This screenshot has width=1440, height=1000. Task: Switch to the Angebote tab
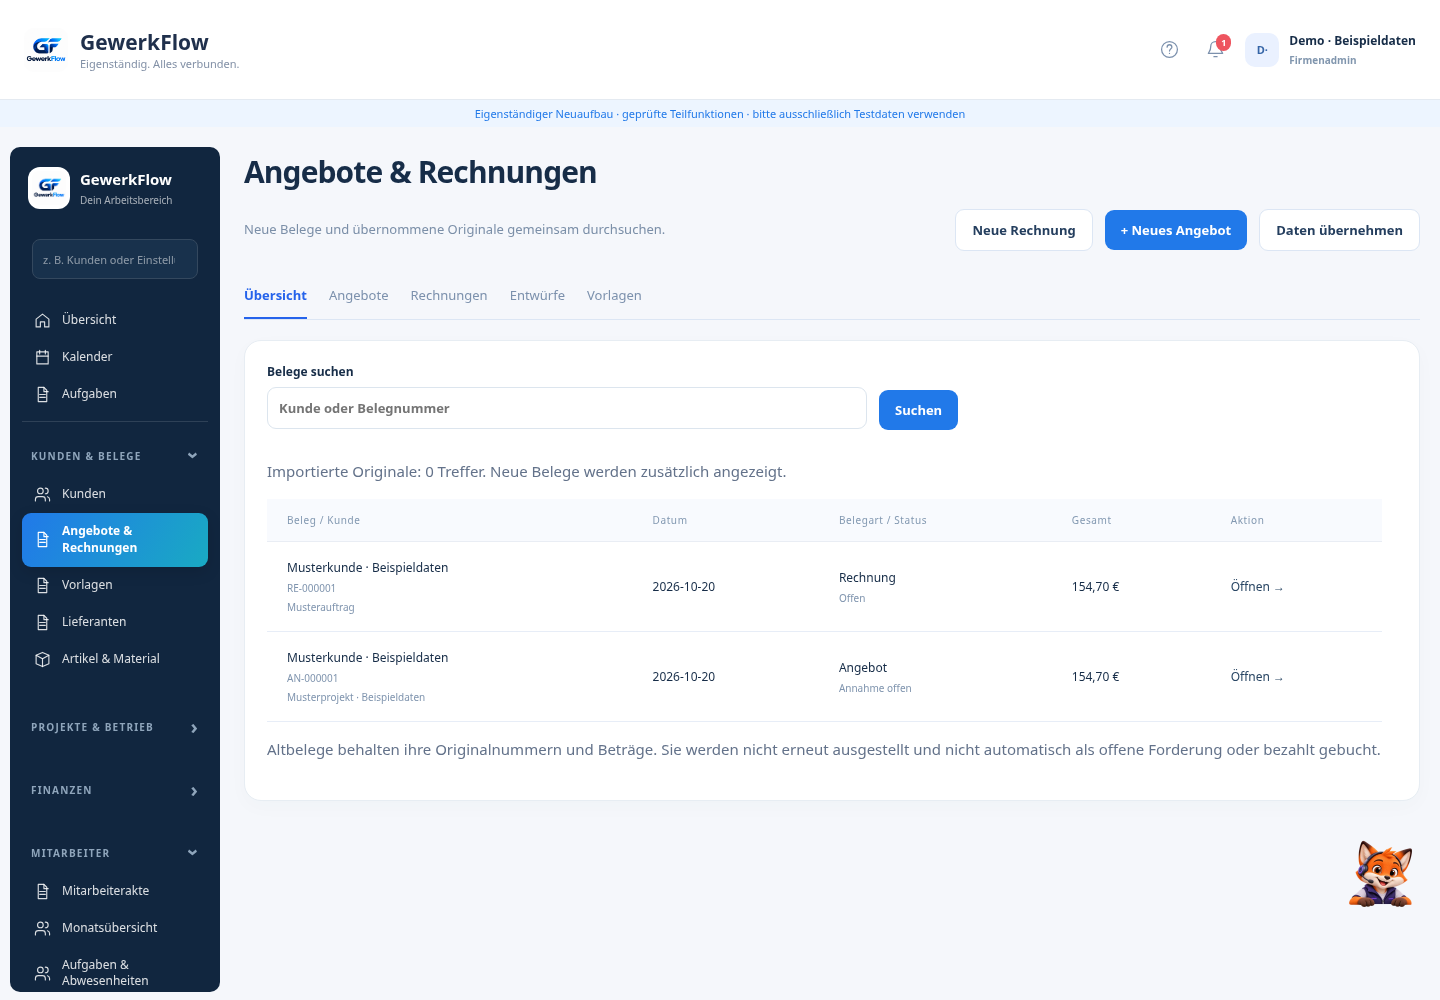[358, 296]
